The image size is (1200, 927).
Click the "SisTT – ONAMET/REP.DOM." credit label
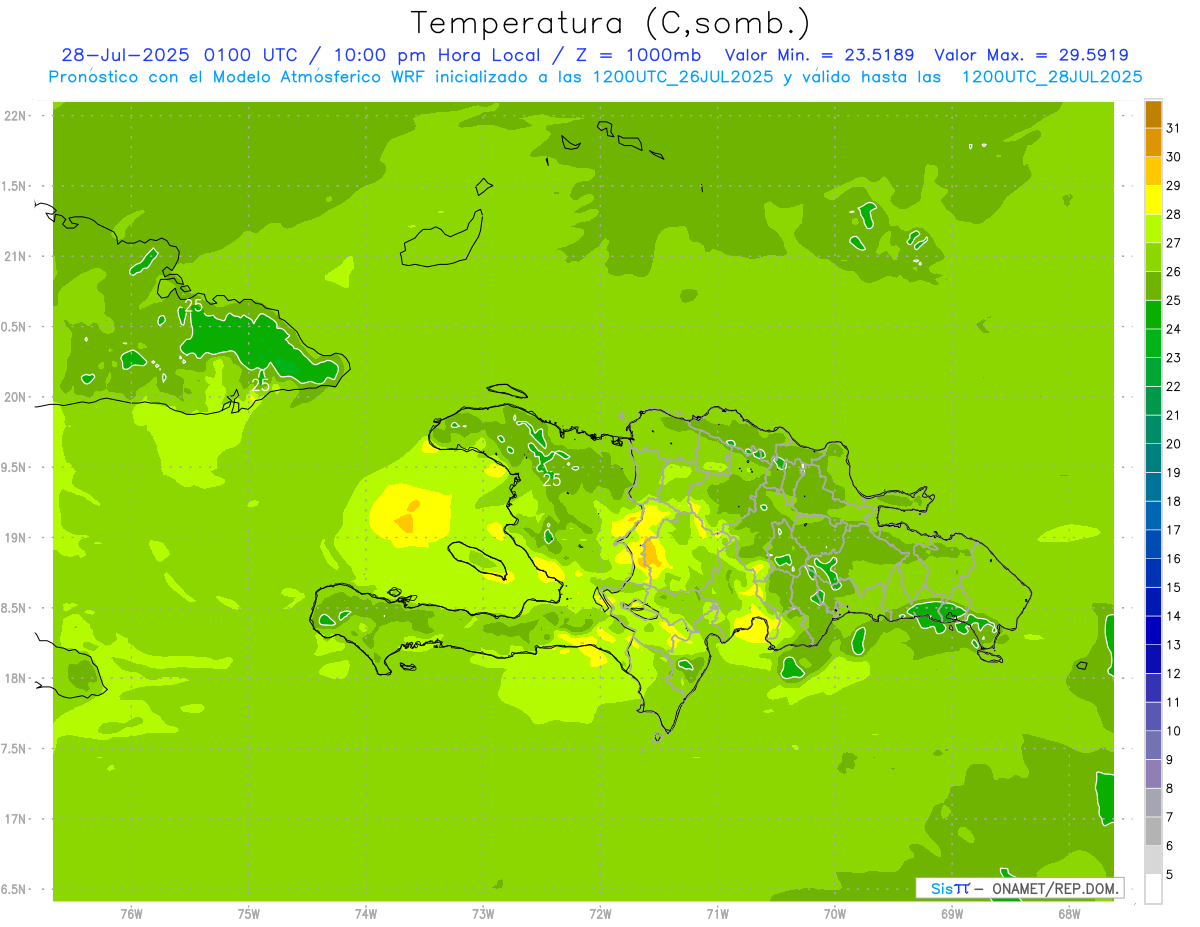(x=1019, y=888)
